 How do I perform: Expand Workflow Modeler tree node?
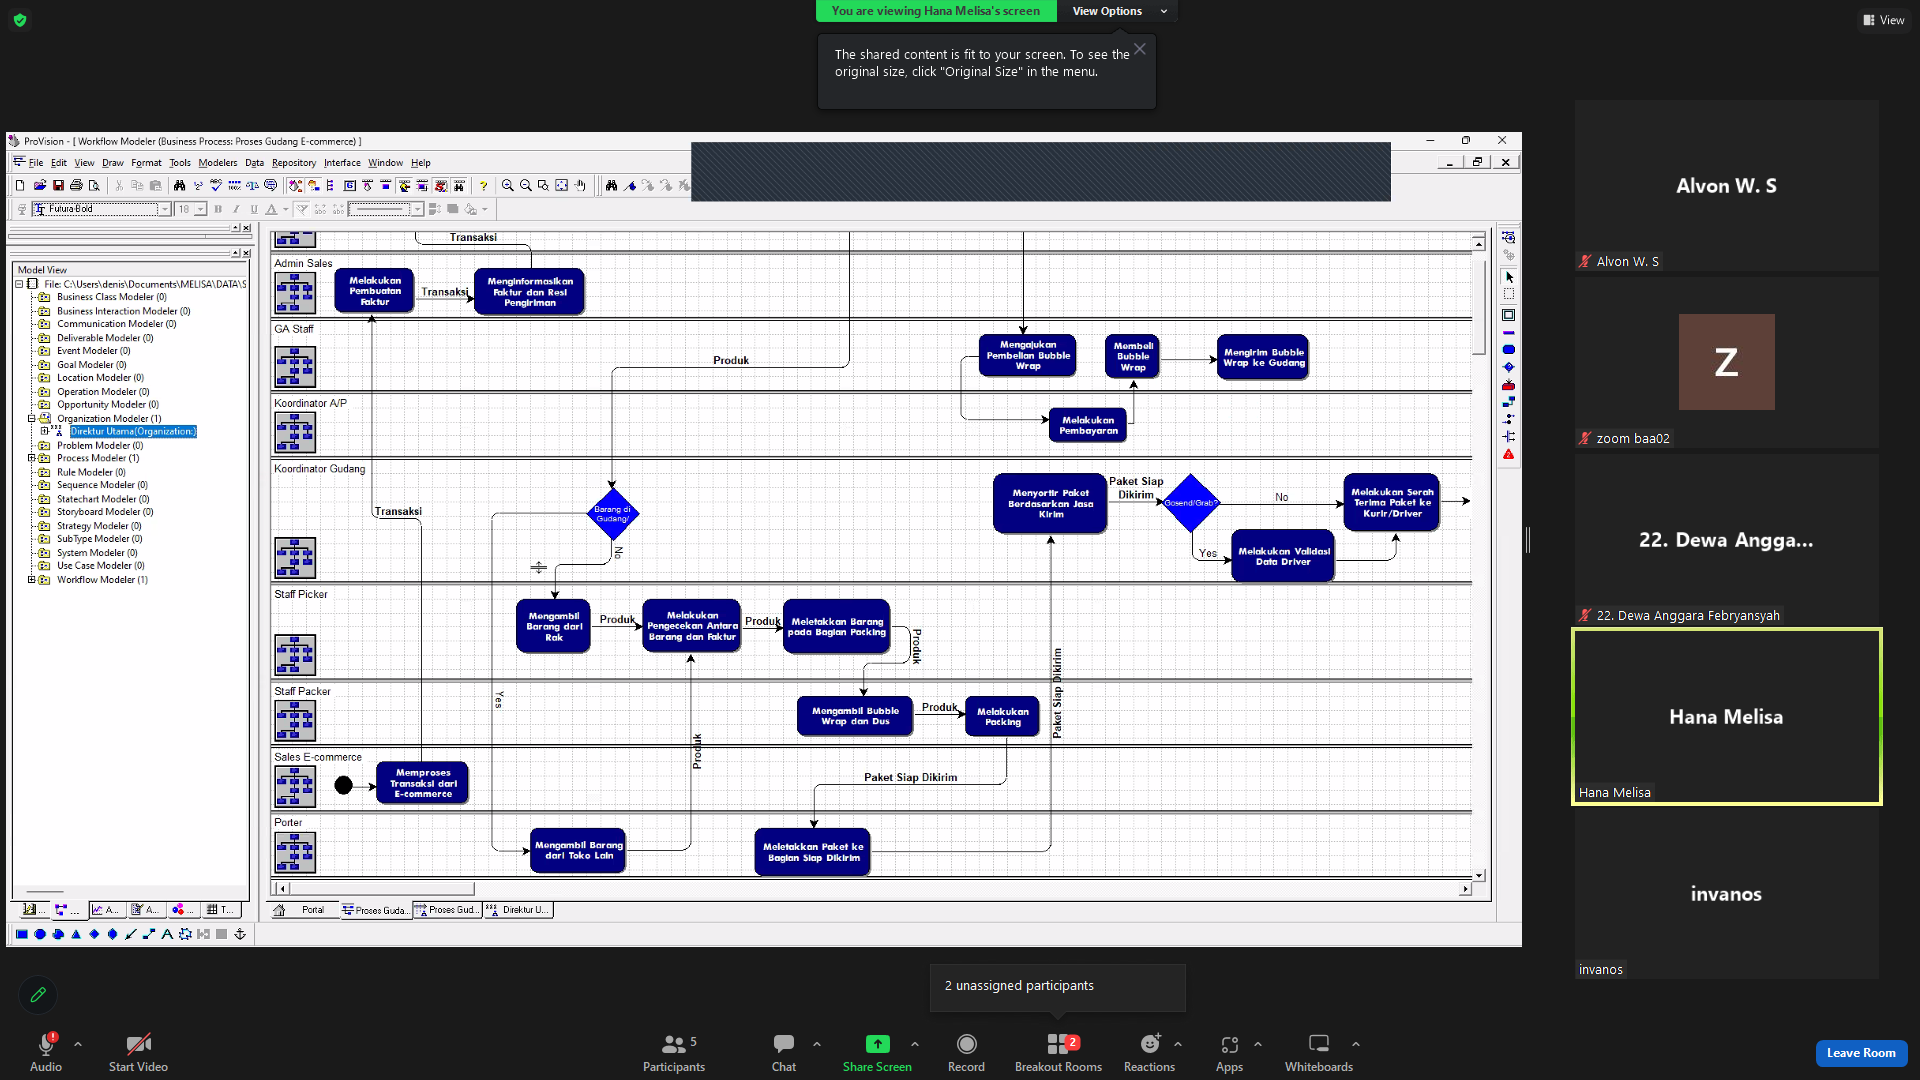point(31,580)
